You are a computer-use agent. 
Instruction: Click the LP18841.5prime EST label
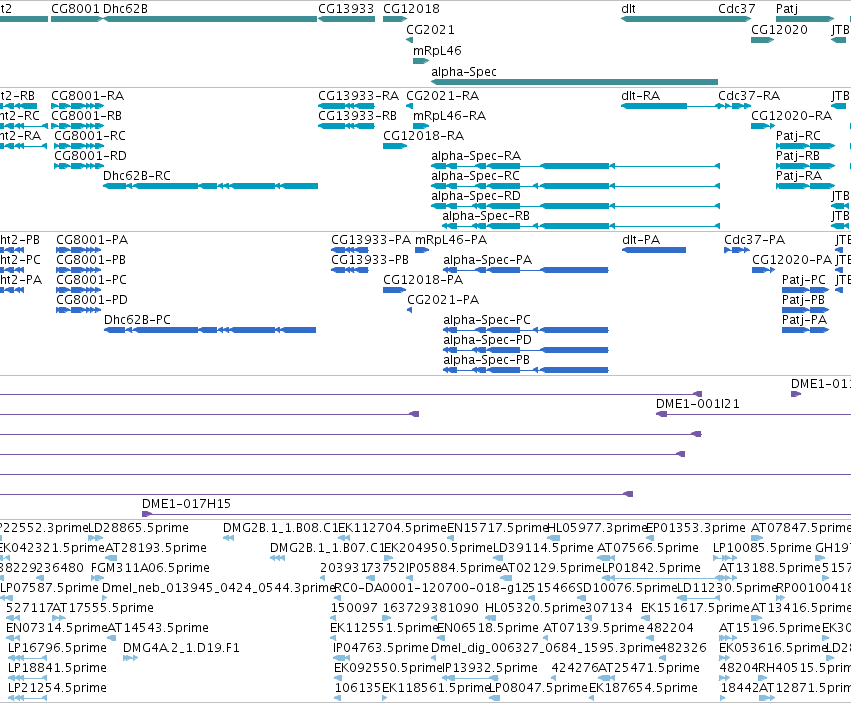click(x=57, y=668)
